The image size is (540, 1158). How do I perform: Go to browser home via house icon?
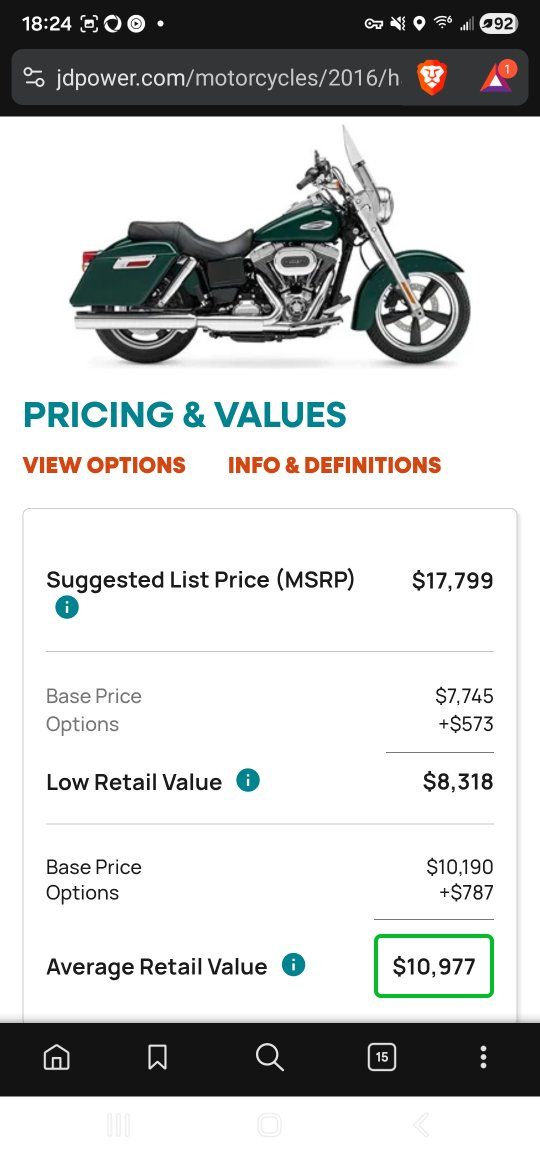point(56,1058)
